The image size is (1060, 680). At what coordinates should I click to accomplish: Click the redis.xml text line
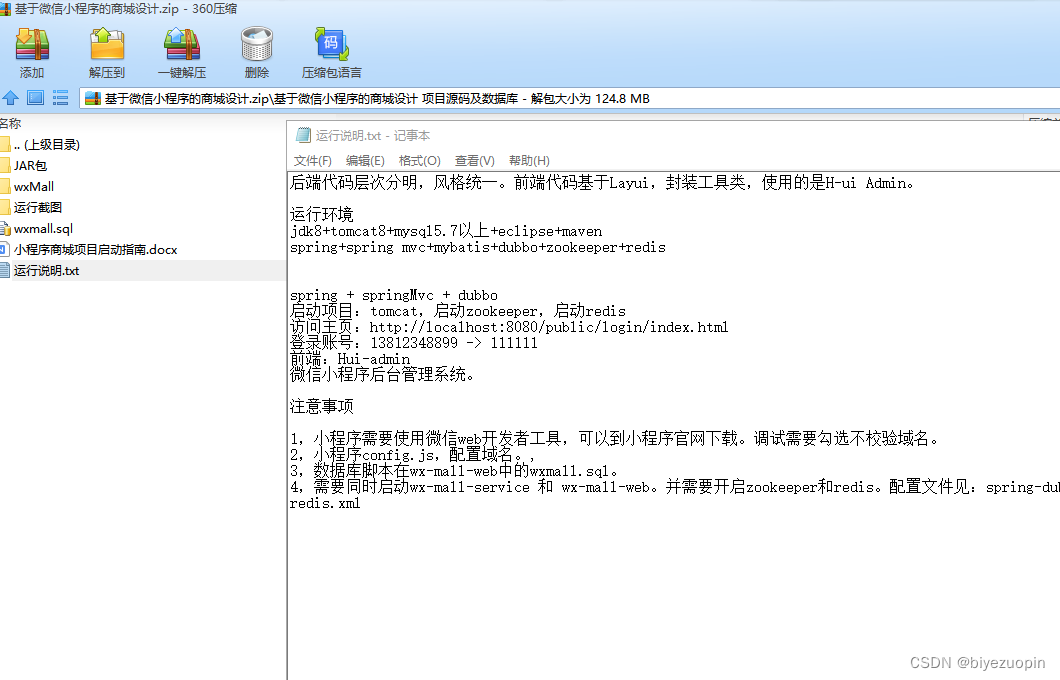point(325,503)
